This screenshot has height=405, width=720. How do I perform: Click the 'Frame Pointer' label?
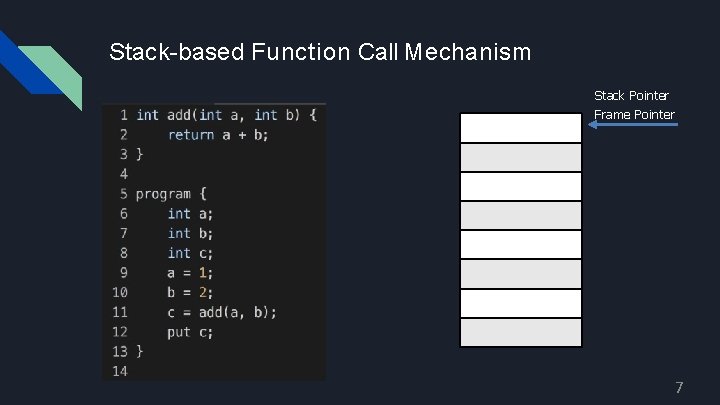[634, 114]
